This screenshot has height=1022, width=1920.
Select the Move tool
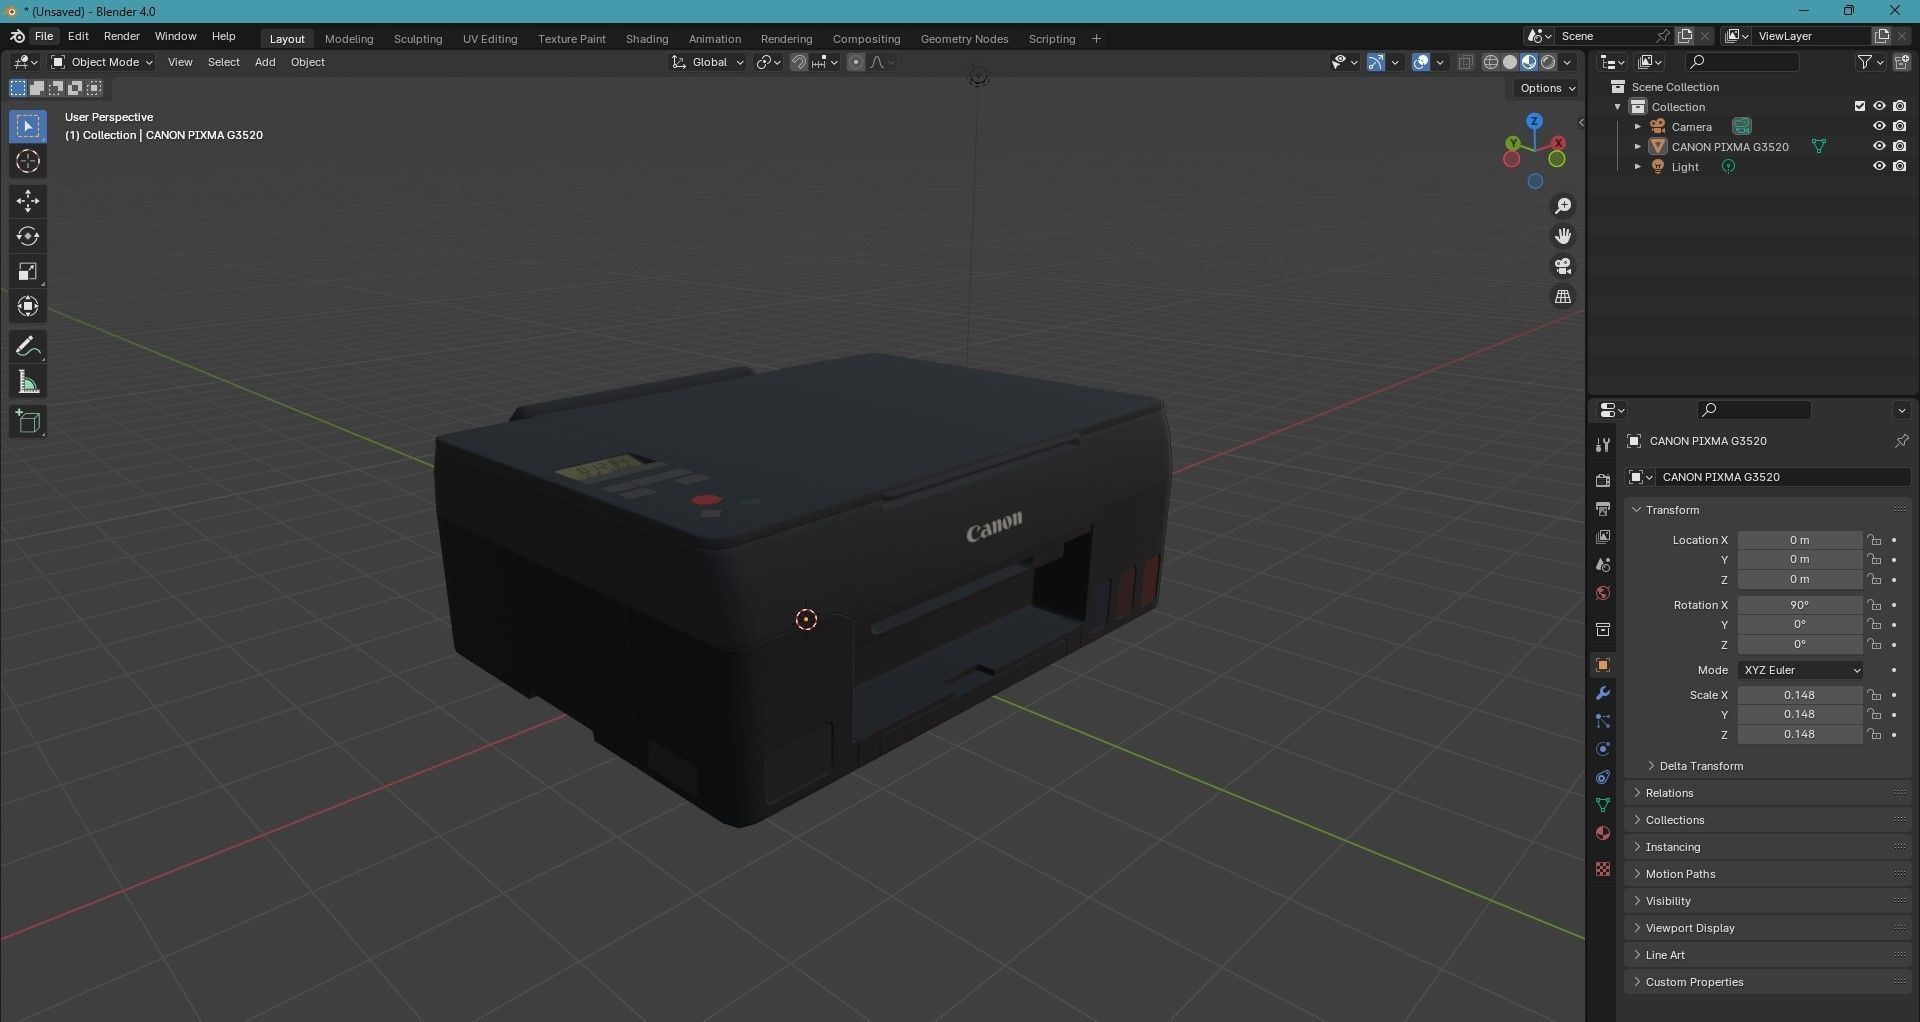click(x=28, y=201)
